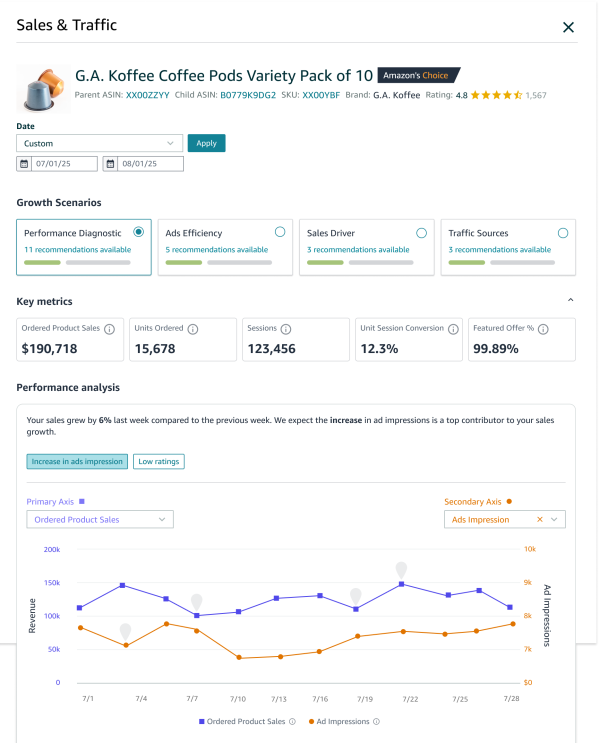Toggle Ordered Product Sales legend item
599x743 pixels.
[242, 721]
